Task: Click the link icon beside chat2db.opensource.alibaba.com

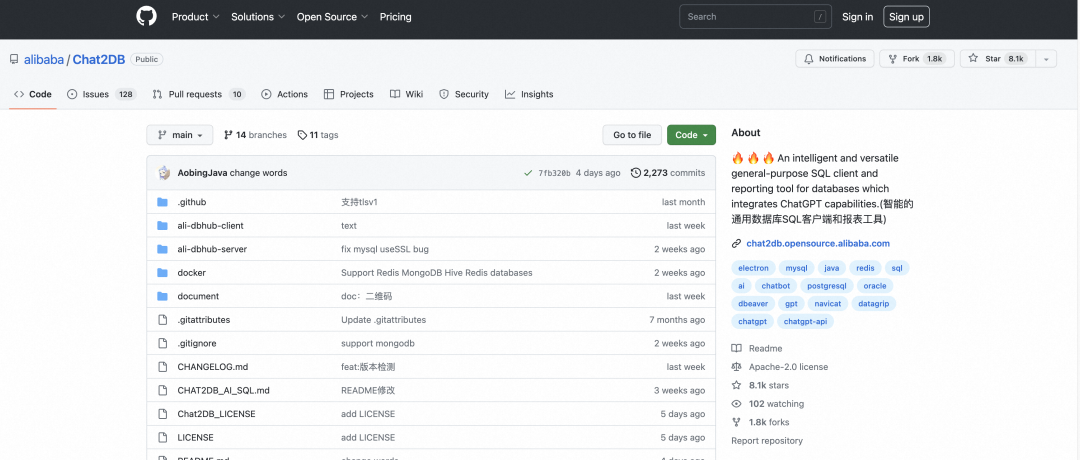Action: (x=737, y=243)
